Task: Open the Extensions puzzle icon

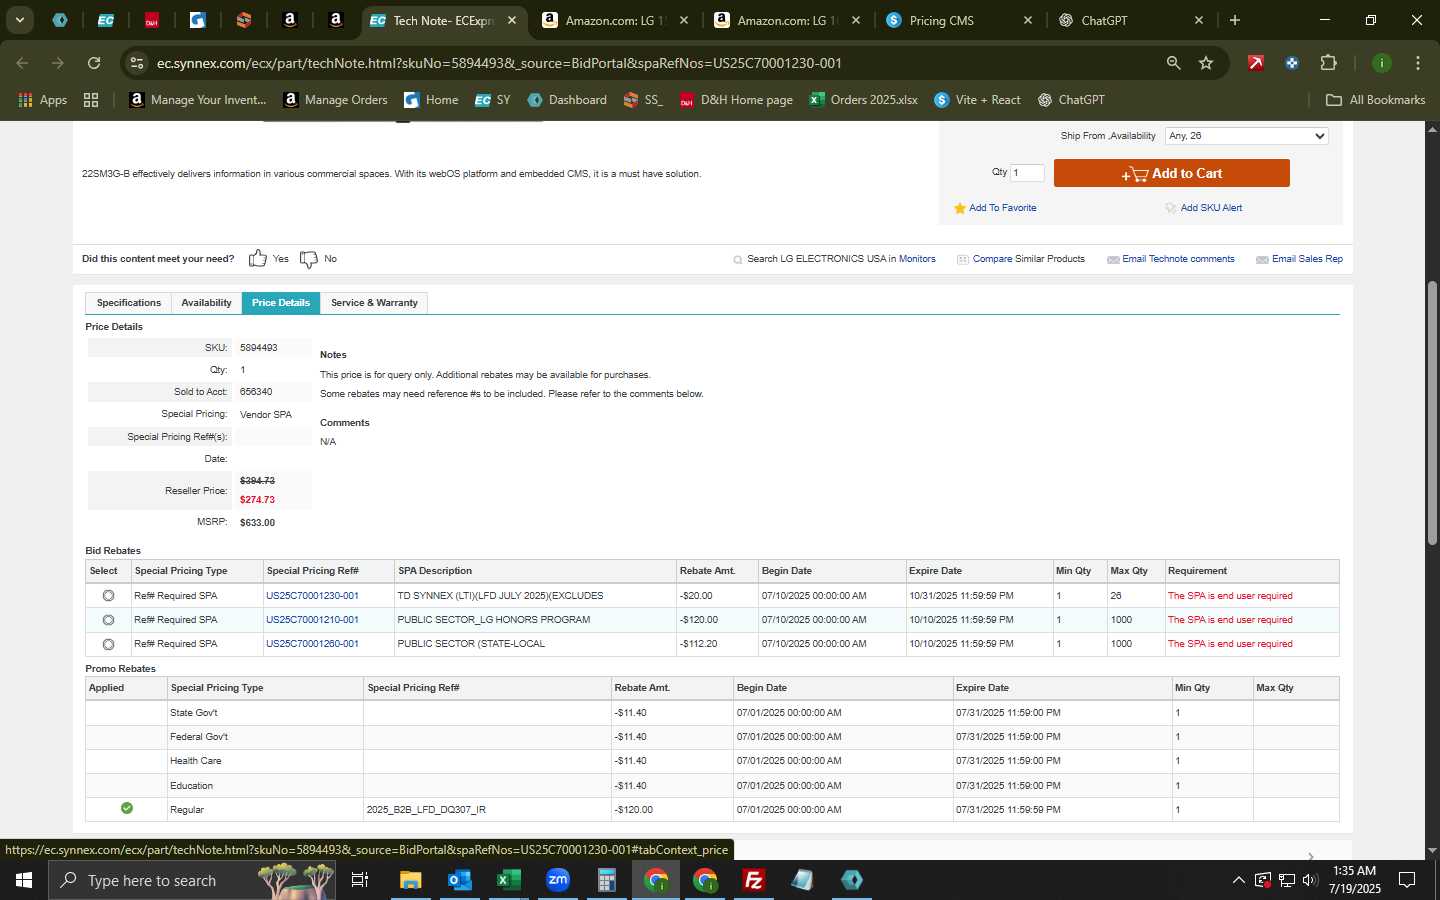Action: click(1328, 63)
